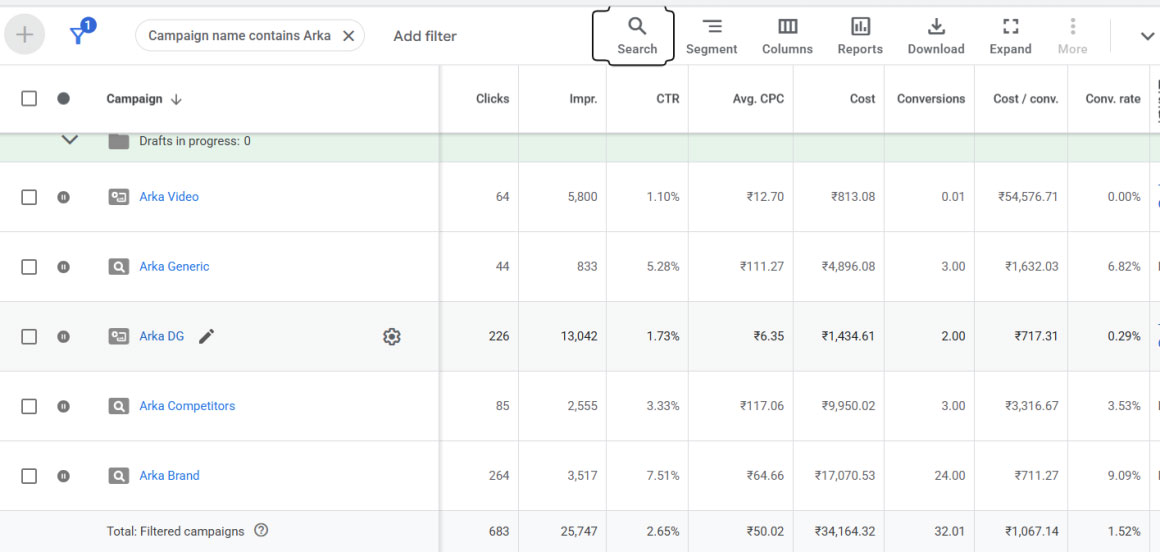Open the Segment icon menu
The width and height of the screenshot is (1160, 552).
coord(711,27)
